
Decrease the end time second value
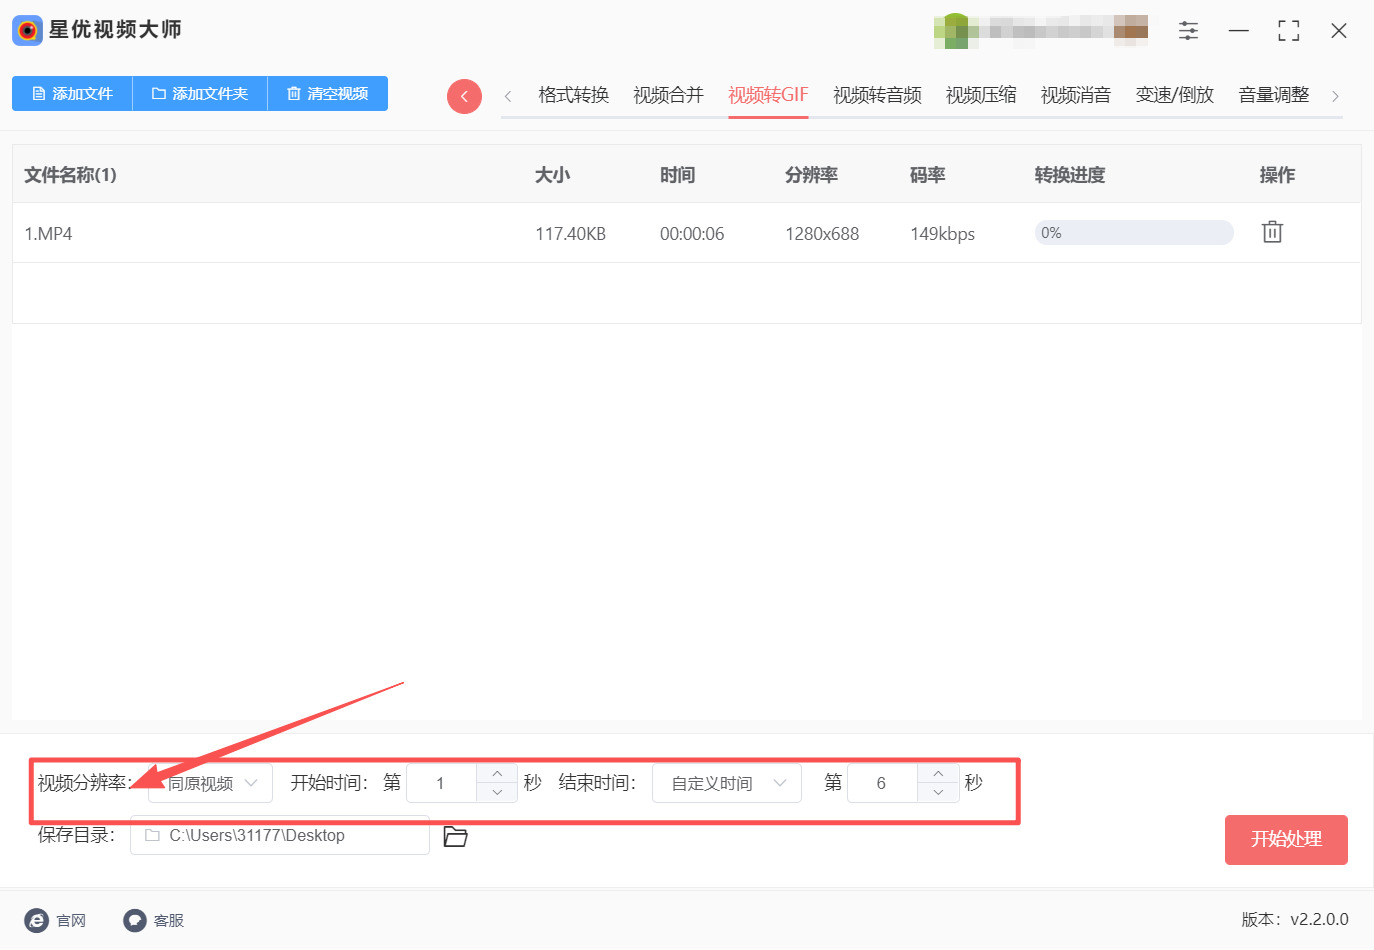click(x=938, y=793)
